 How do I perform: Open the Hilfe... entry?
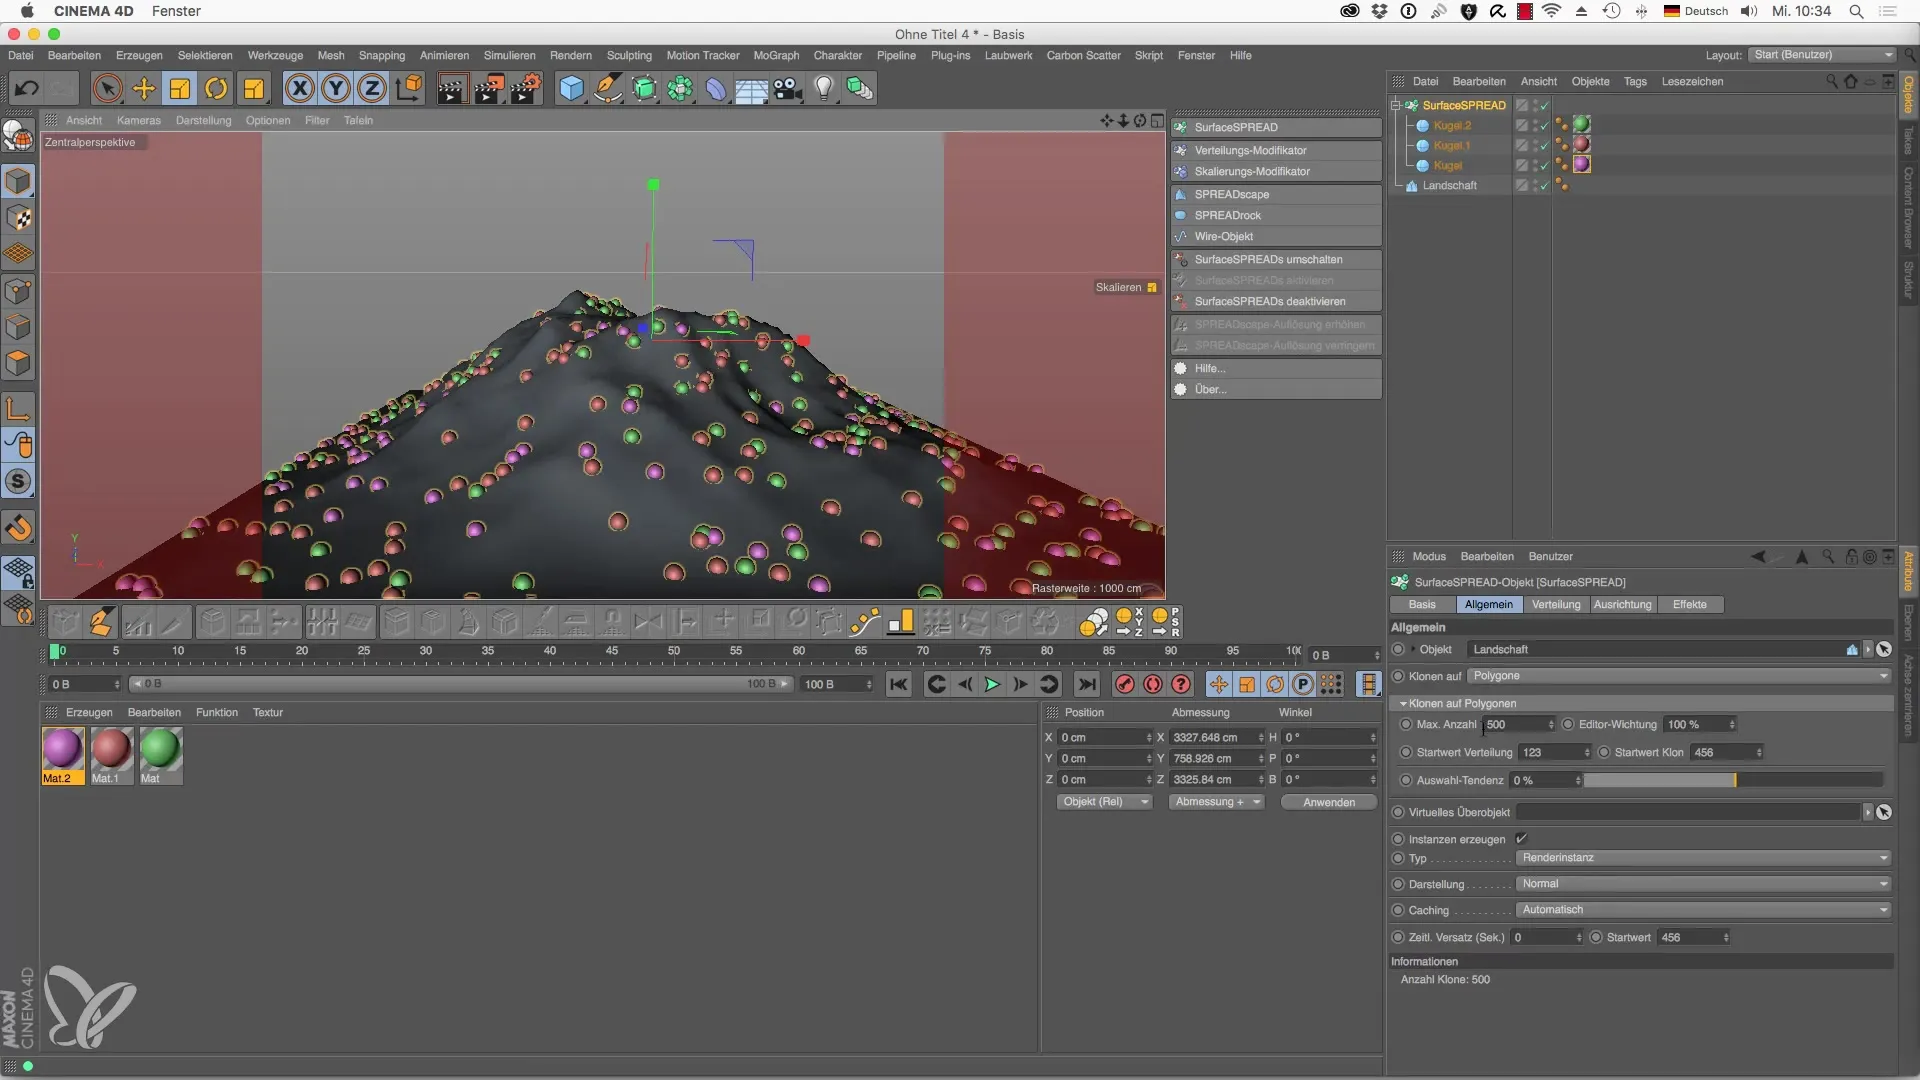[1277, 368]
